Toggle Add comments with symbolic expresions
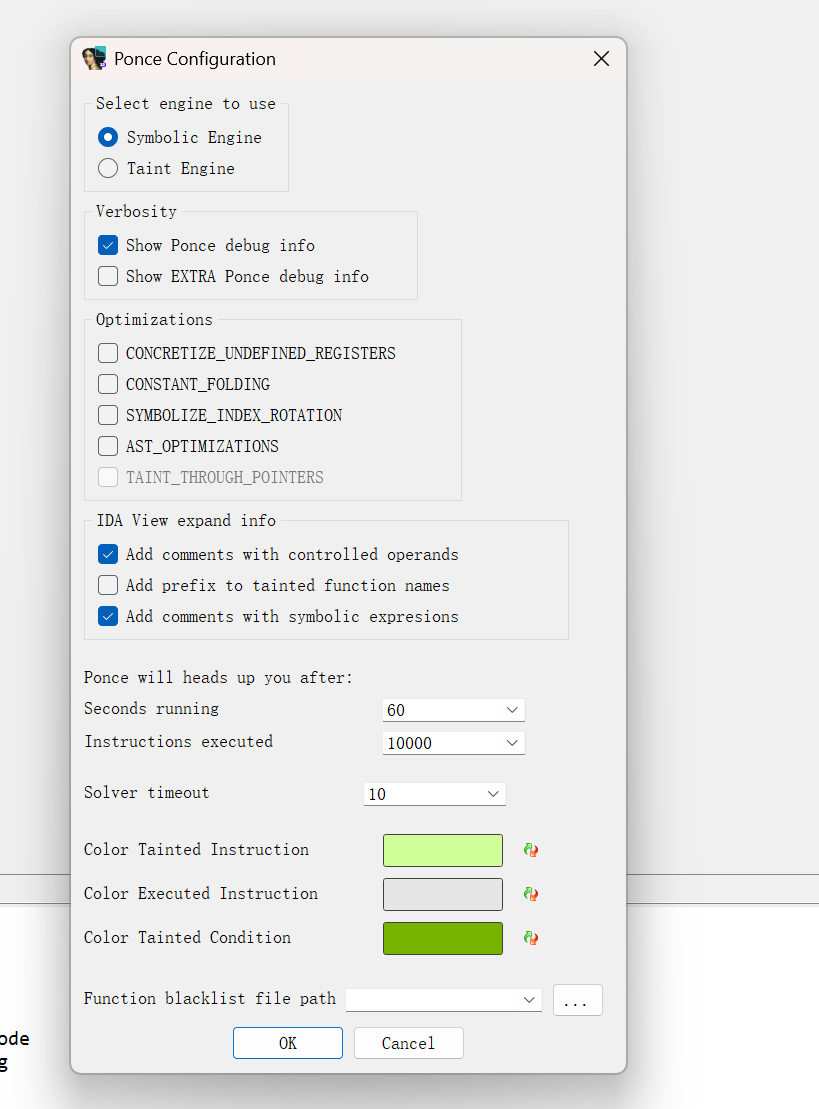 point(108,617)
